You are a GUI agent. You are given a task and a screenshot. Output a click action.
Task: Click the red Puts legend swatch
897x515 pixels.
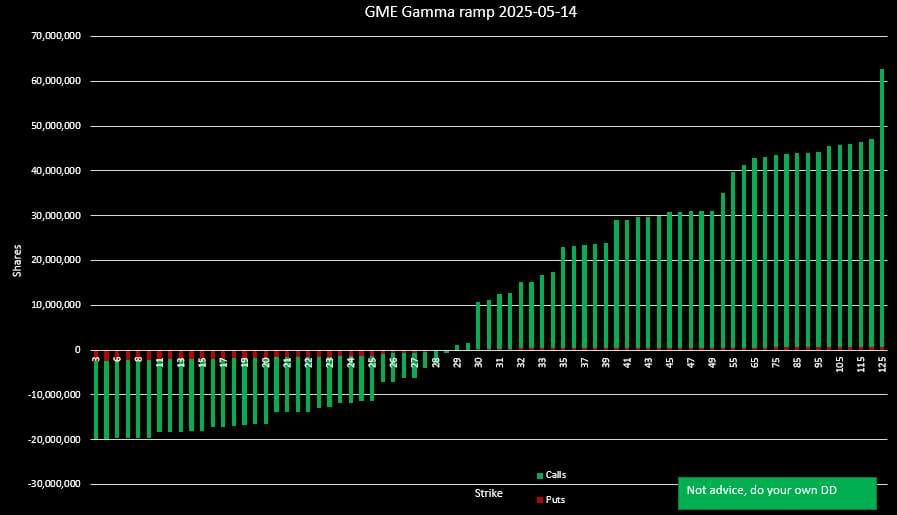click(539, 500)
